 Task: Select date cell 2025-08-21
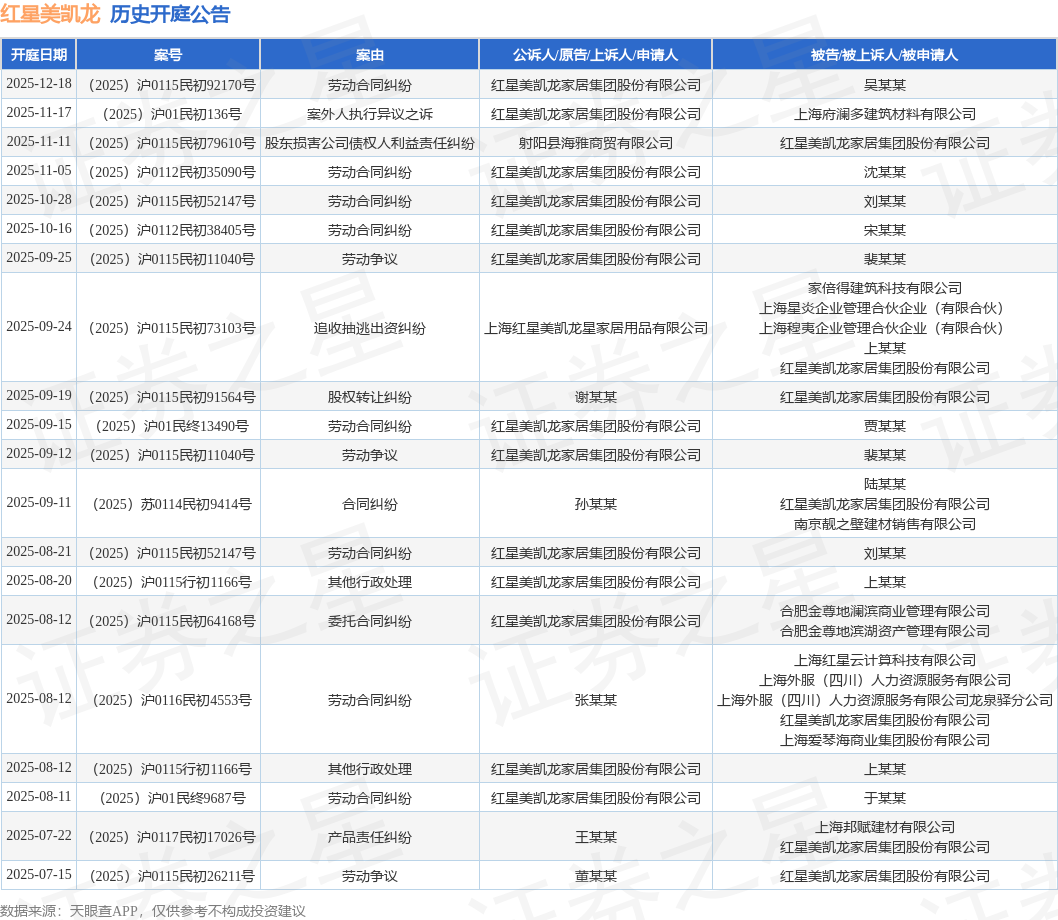(38, 551)
